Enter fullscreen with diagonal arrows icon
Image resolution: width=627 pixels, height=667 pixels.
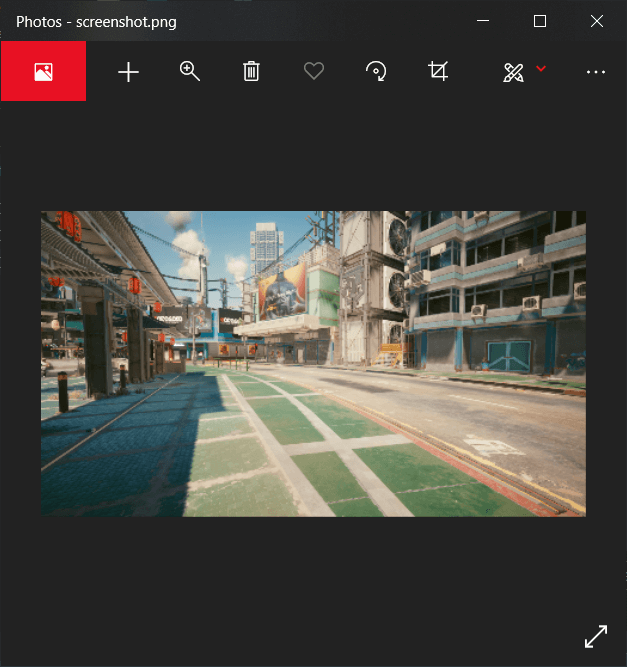[596, 636]
